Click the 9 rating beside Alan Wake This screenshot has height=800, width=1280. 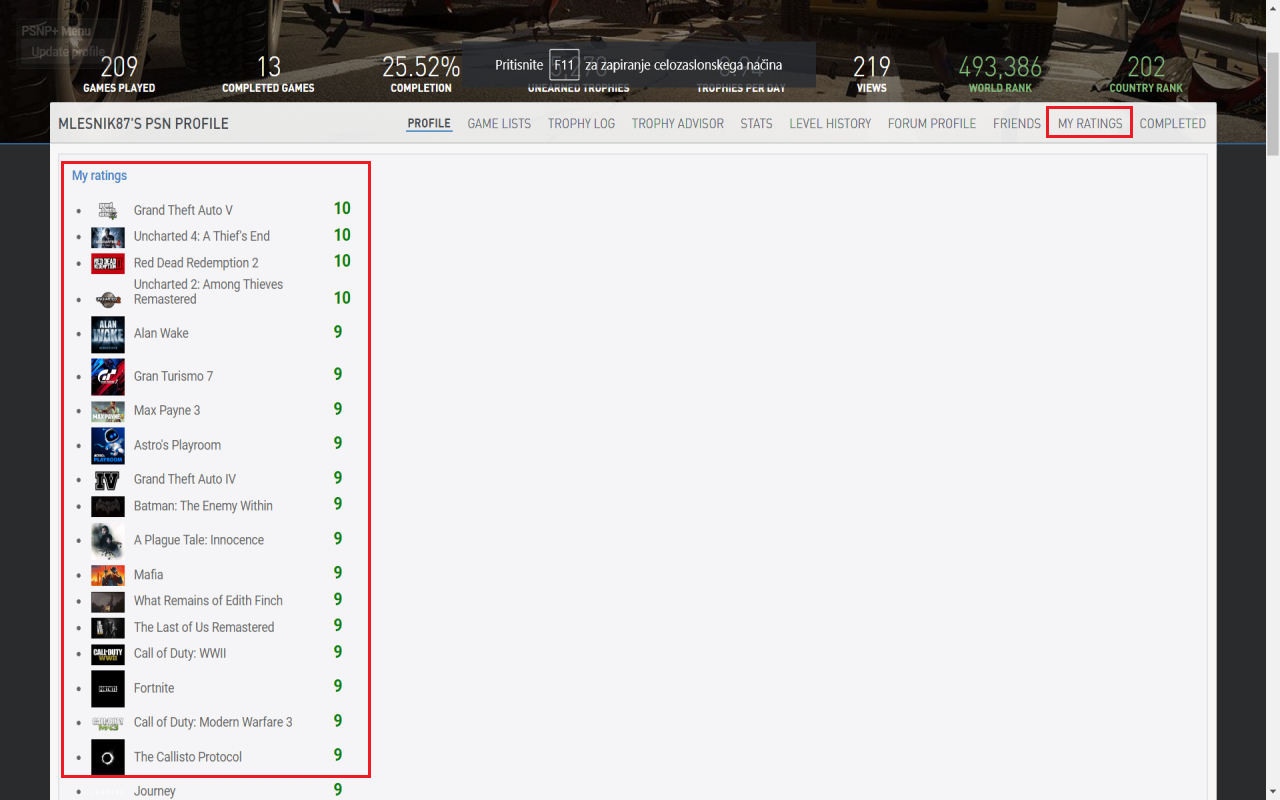pyautogui.click(x=338, y=332)
